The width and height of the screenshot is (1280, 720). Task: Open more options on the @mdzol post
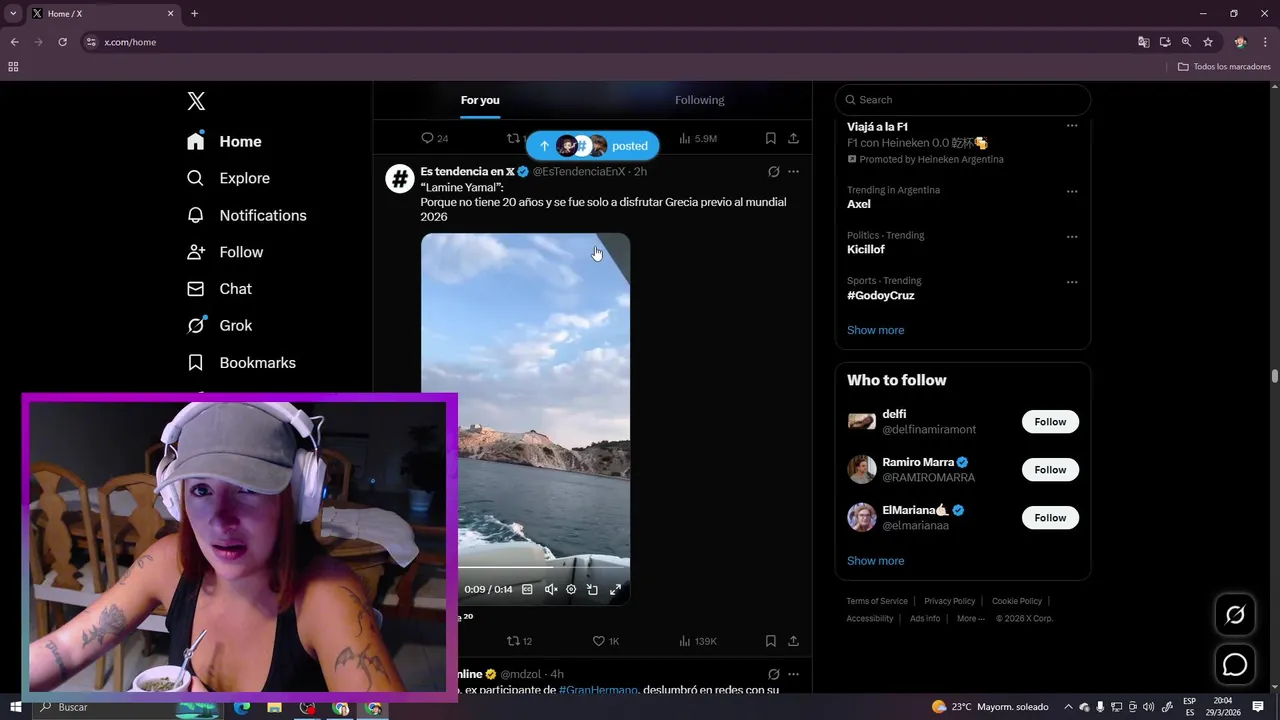[x=793, y=674]
